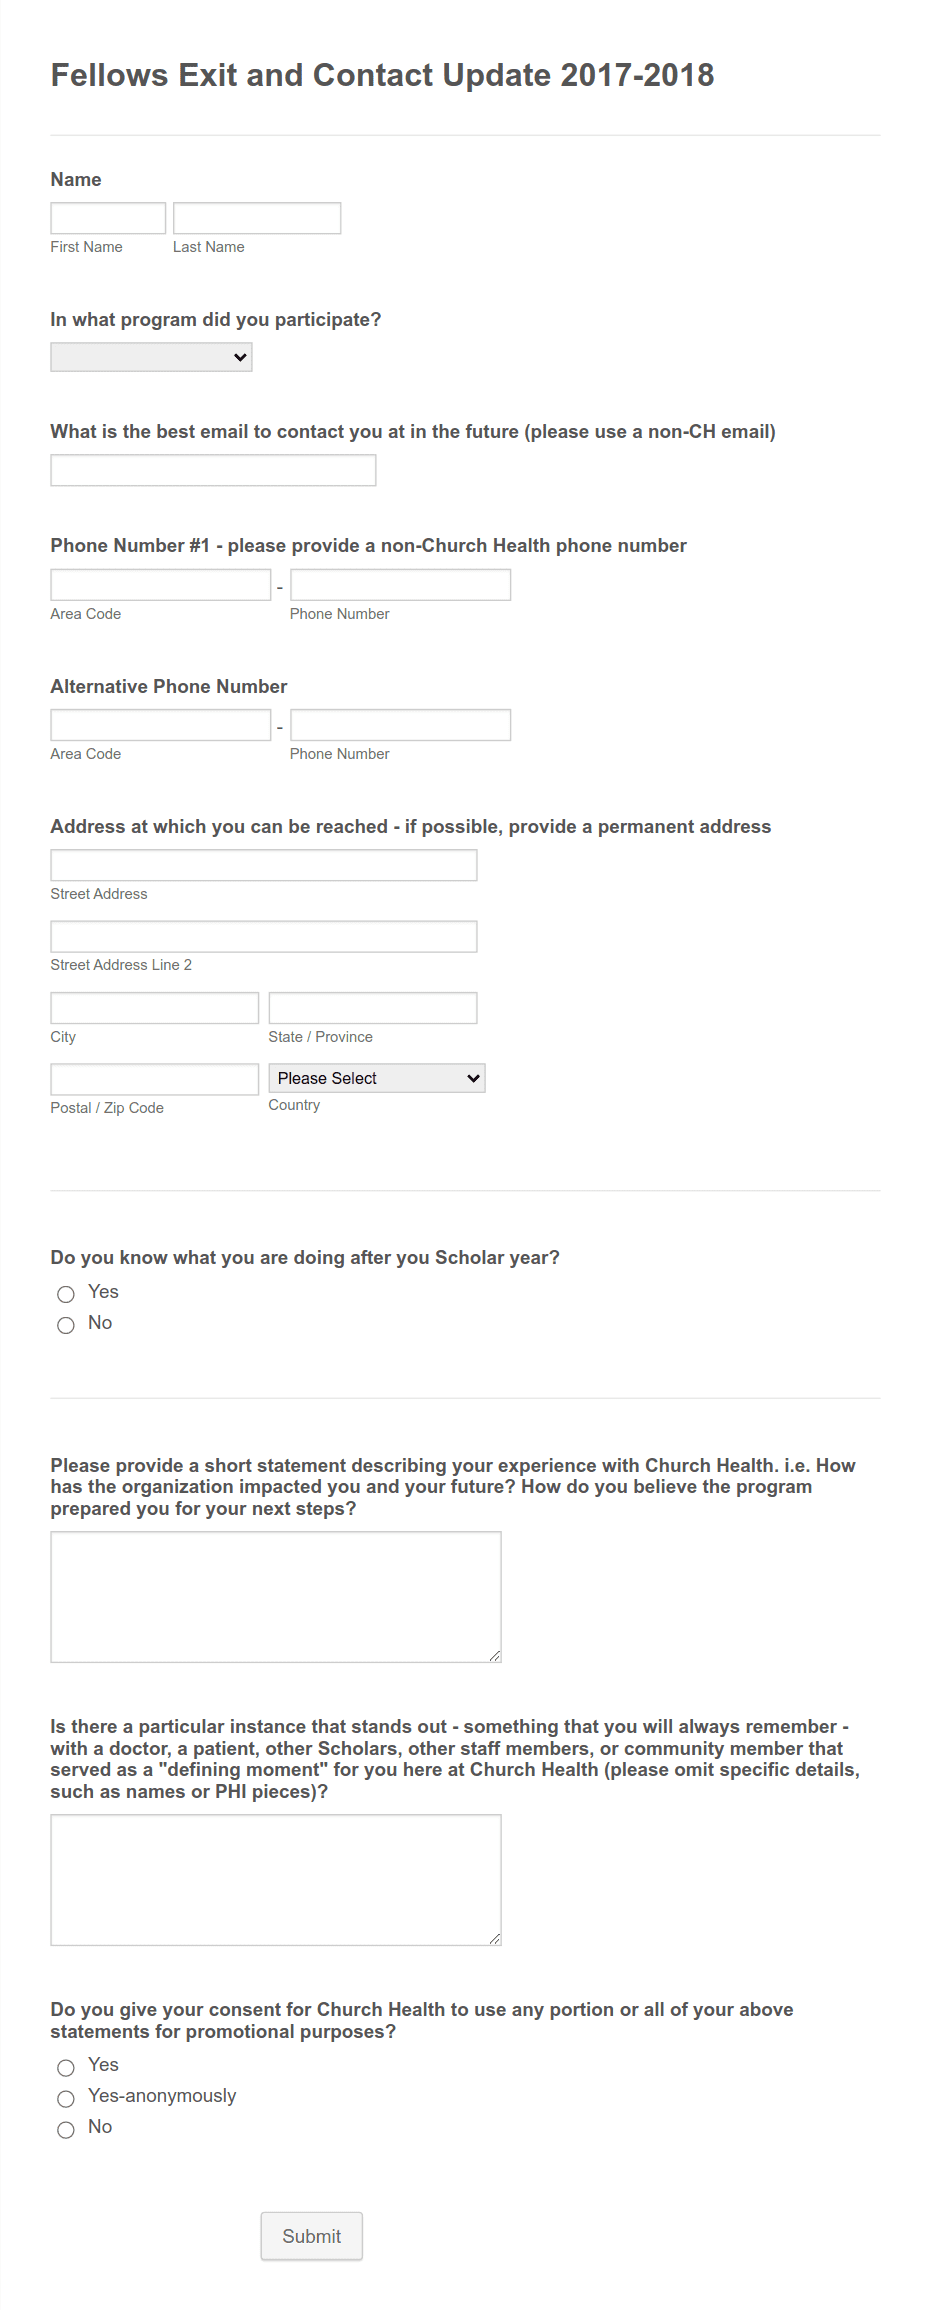
Task: Select the "Yes" radio for post-Scholar year plans
Action: [x=66, y=1294]
